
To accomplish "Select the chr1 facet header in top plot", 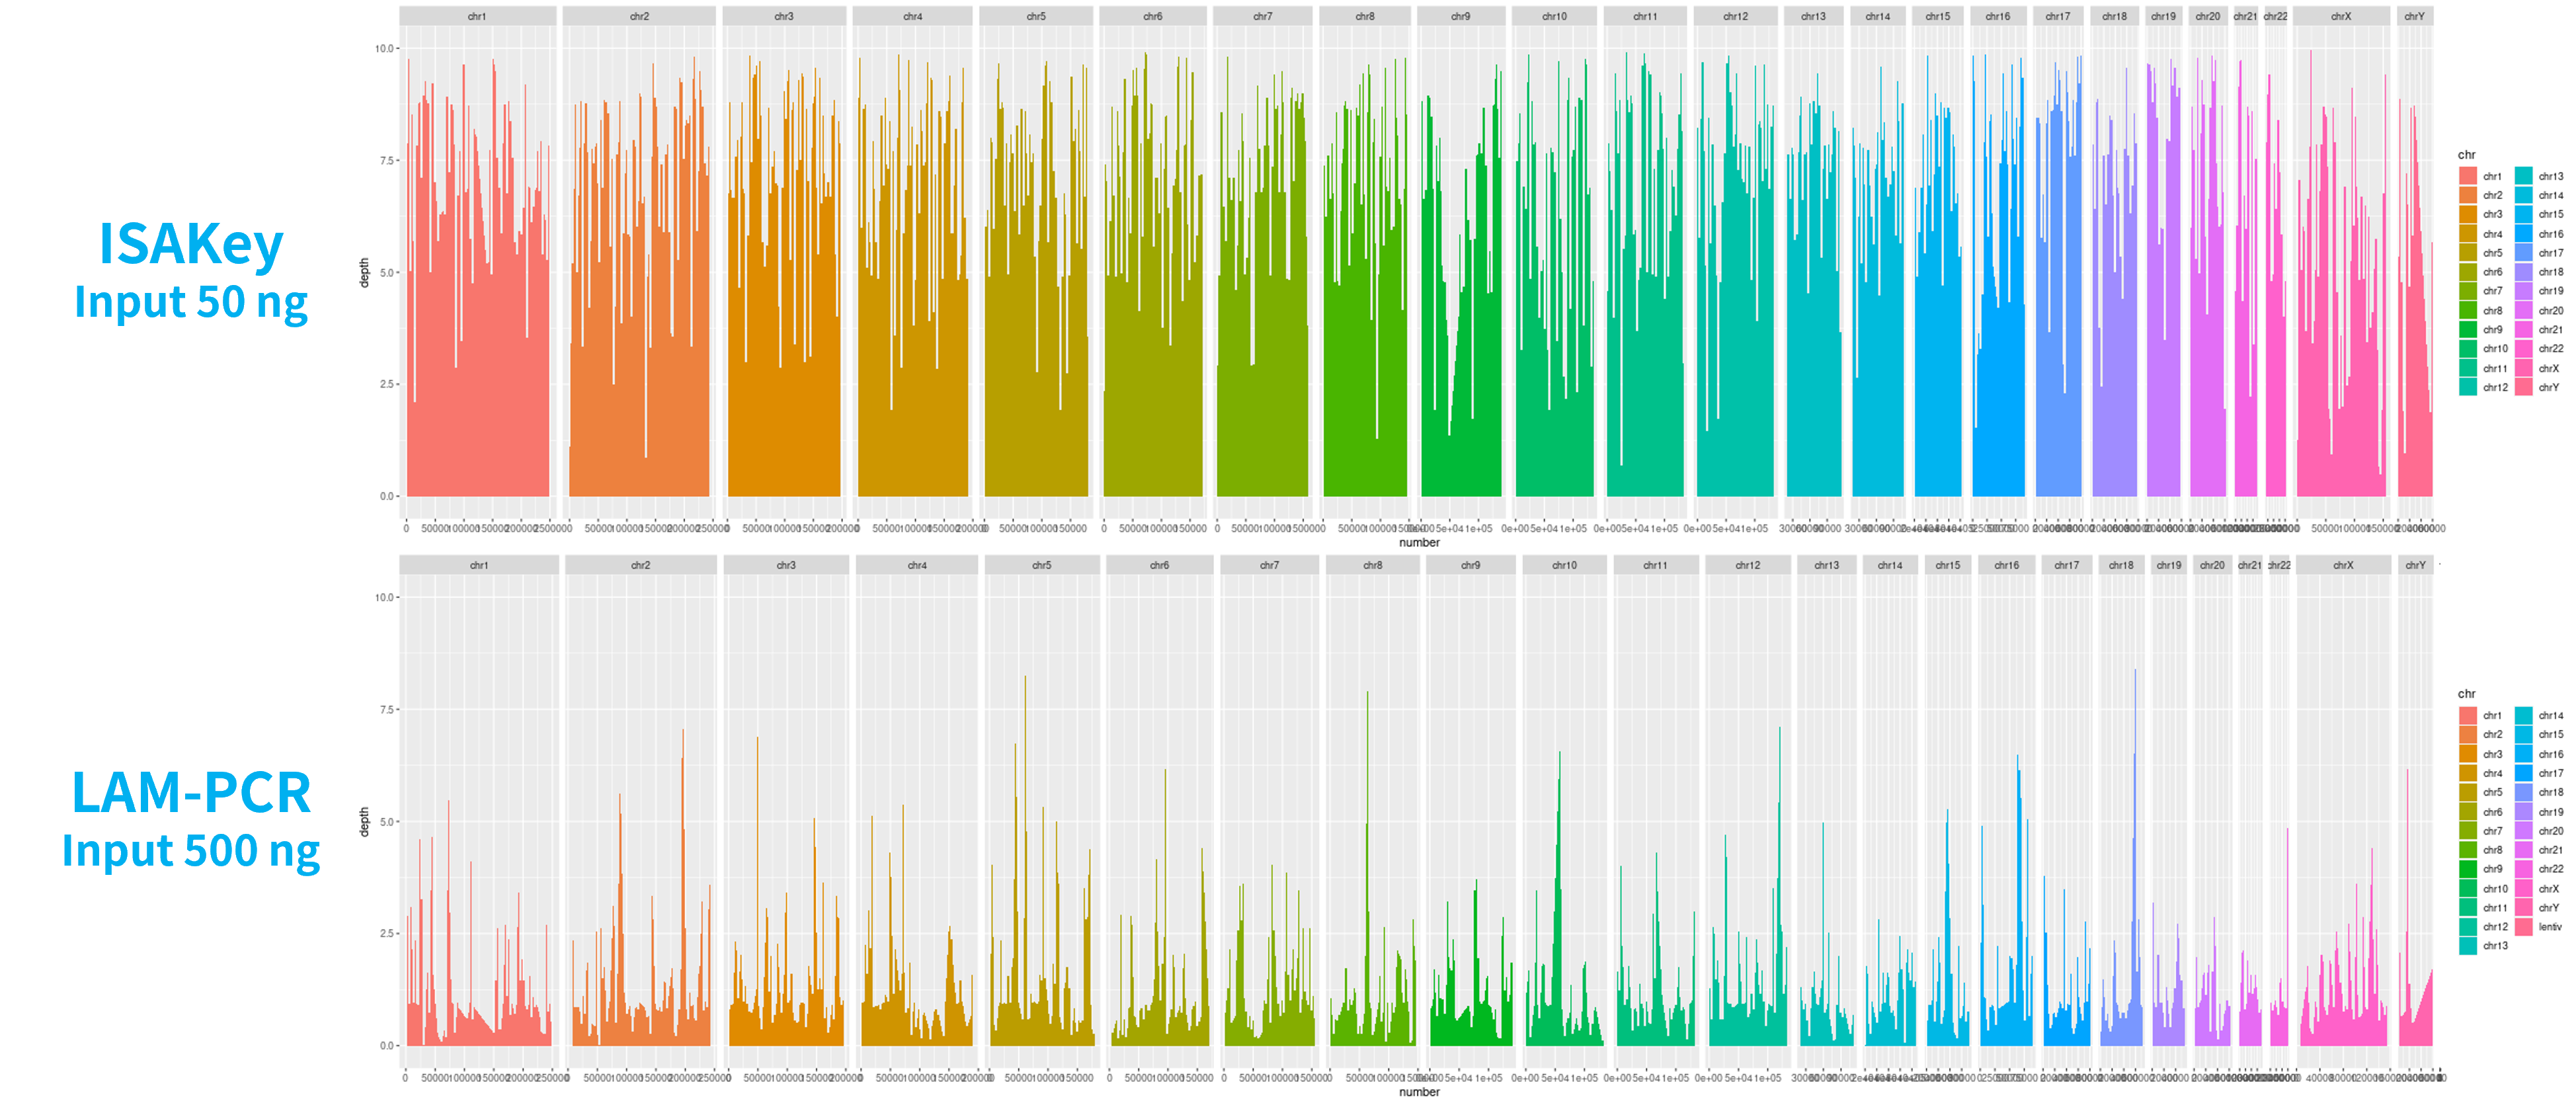I will 477,16.
